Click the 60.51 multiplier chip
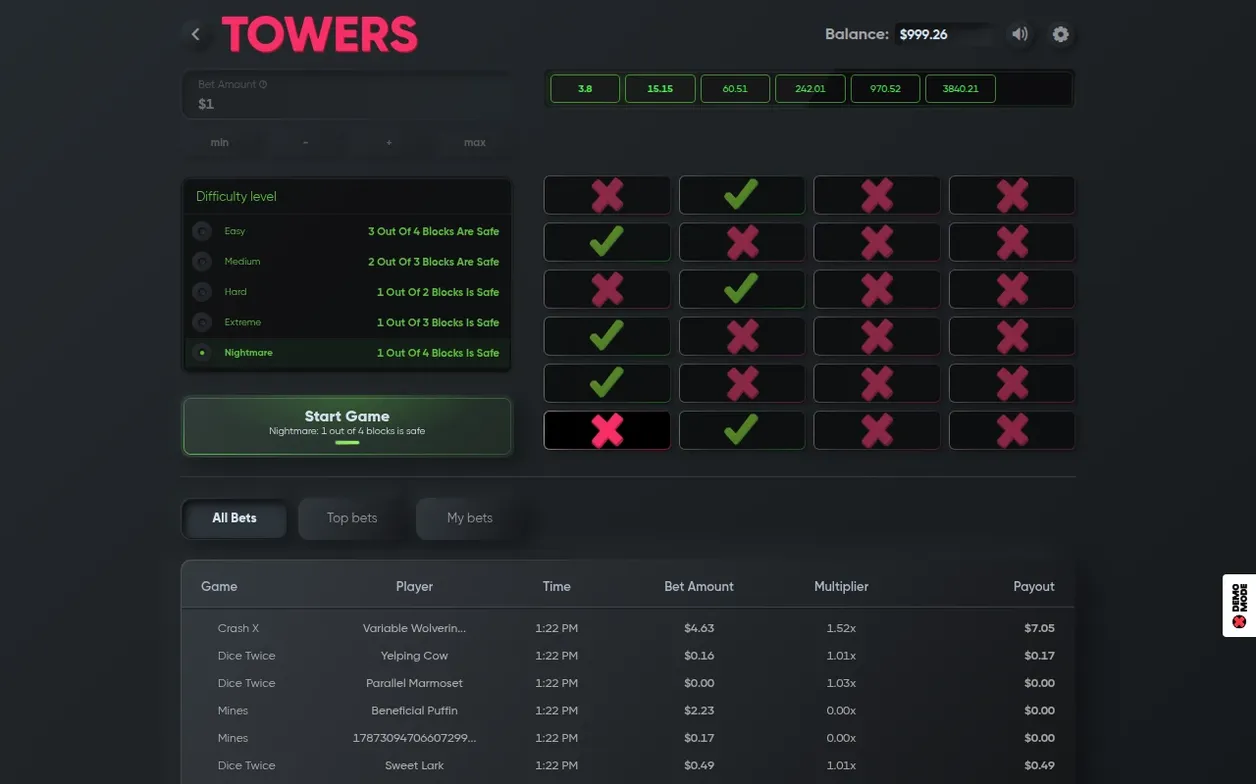 pyautogui.click(x=735, y=89)
